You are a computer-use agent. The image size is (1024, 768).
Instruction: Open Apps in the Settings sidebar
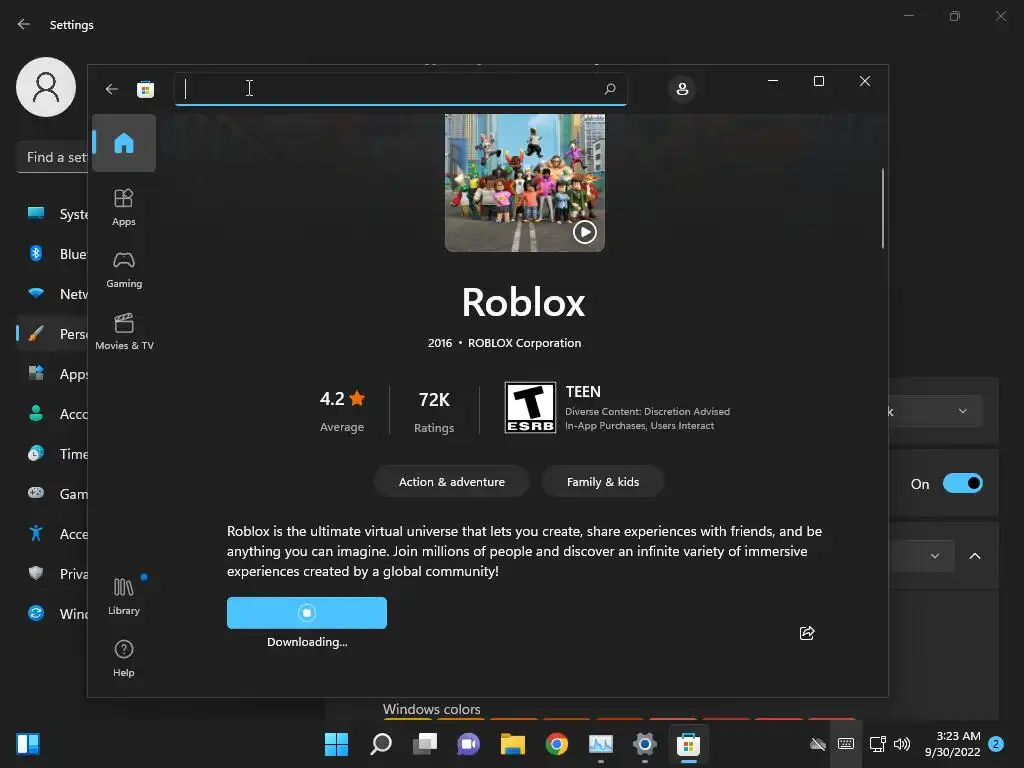point(52,374)
